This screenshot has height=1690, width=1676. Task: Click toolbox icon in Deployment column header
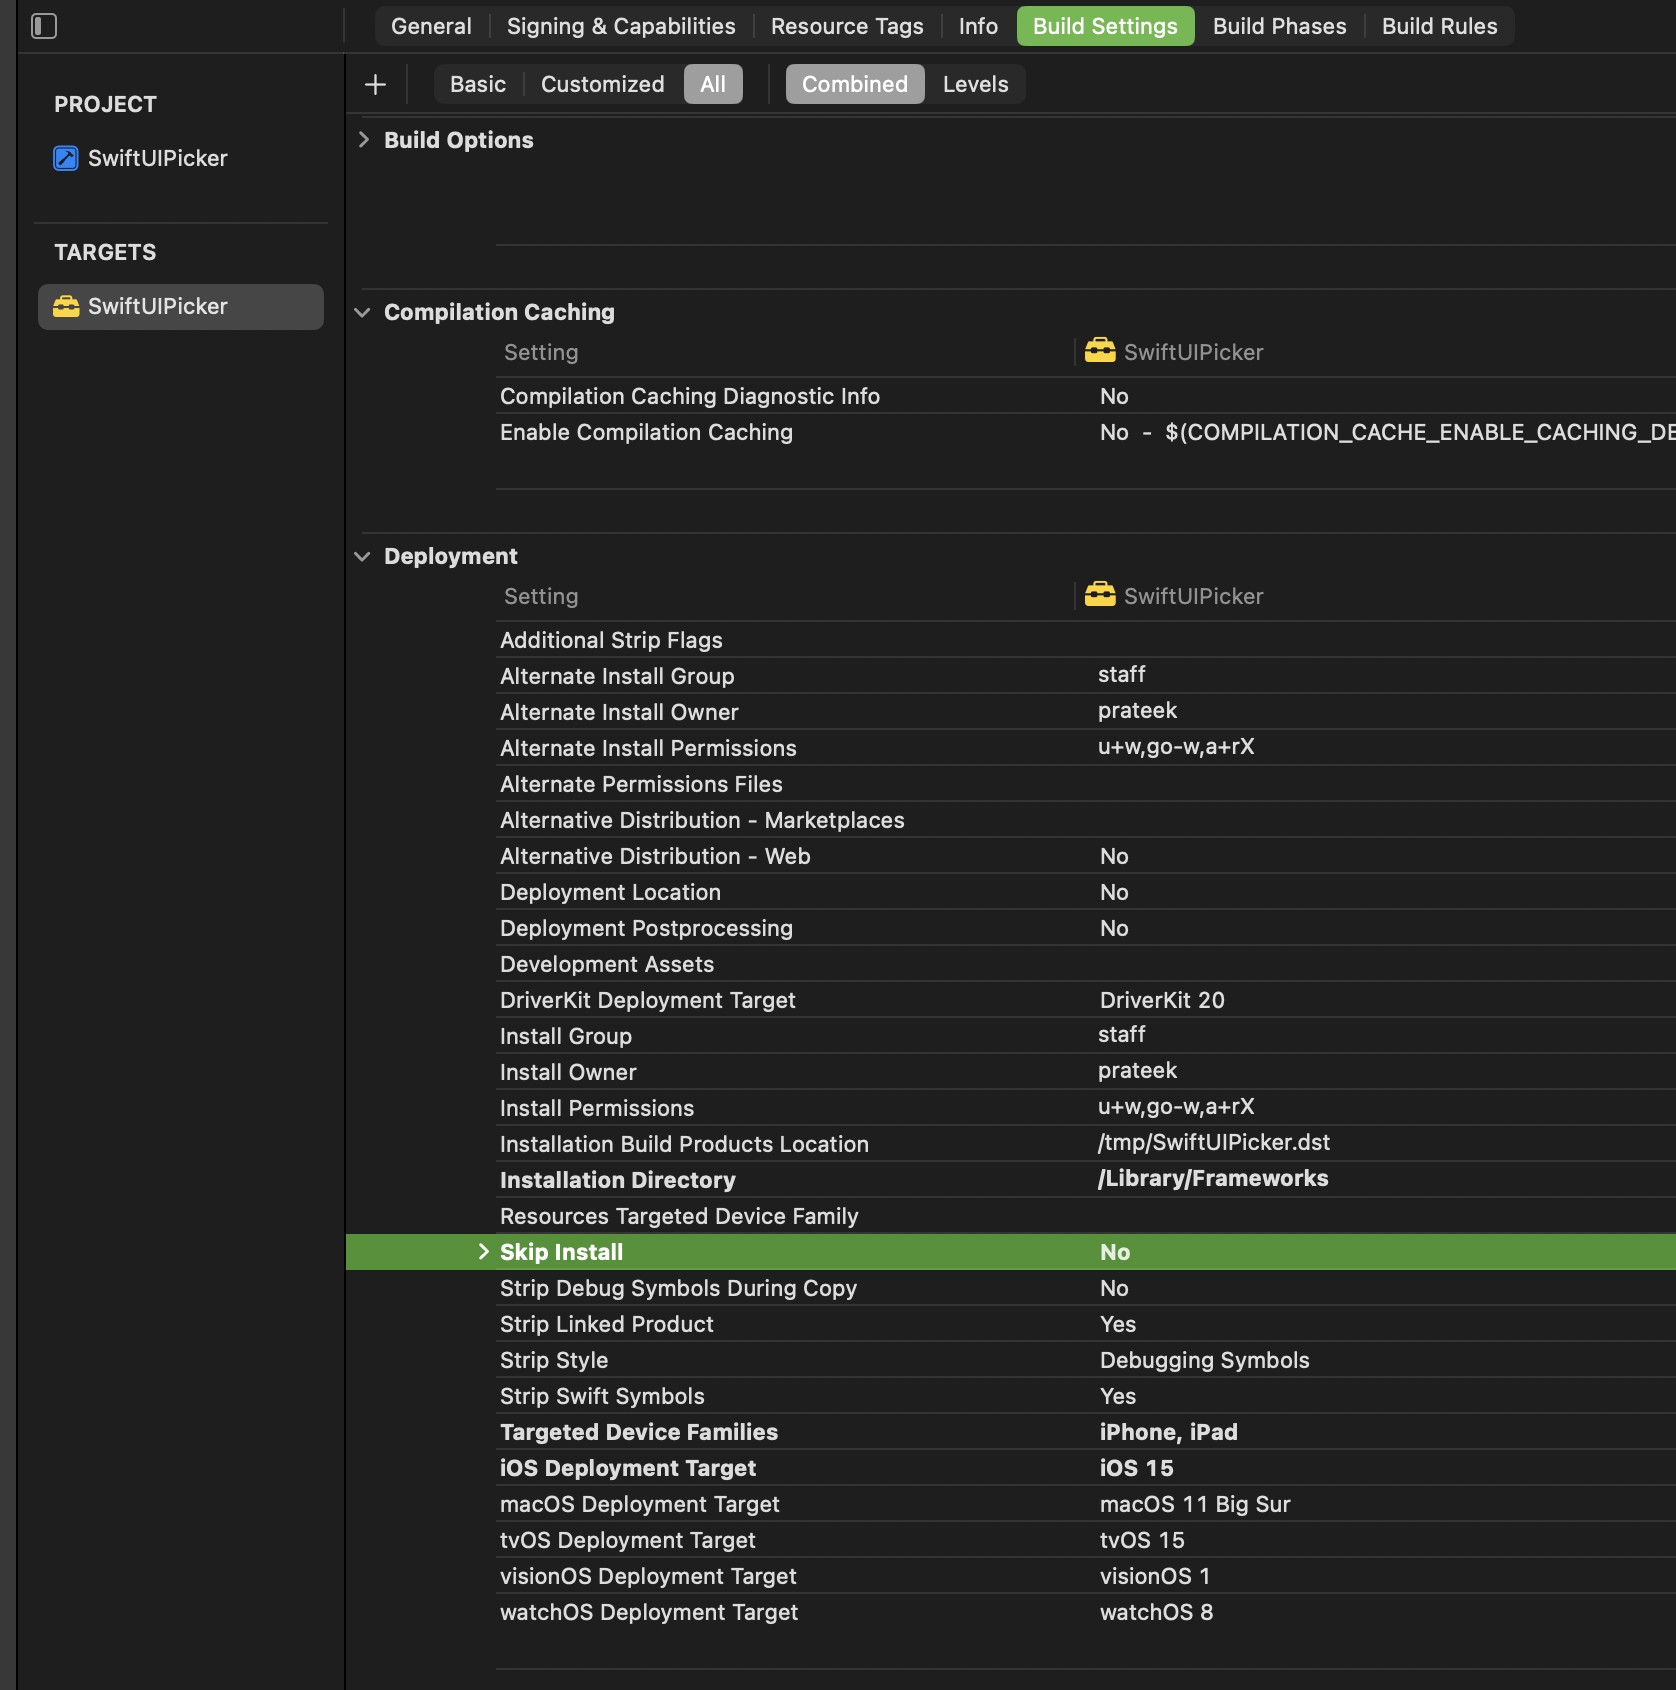click(1100, 595)
